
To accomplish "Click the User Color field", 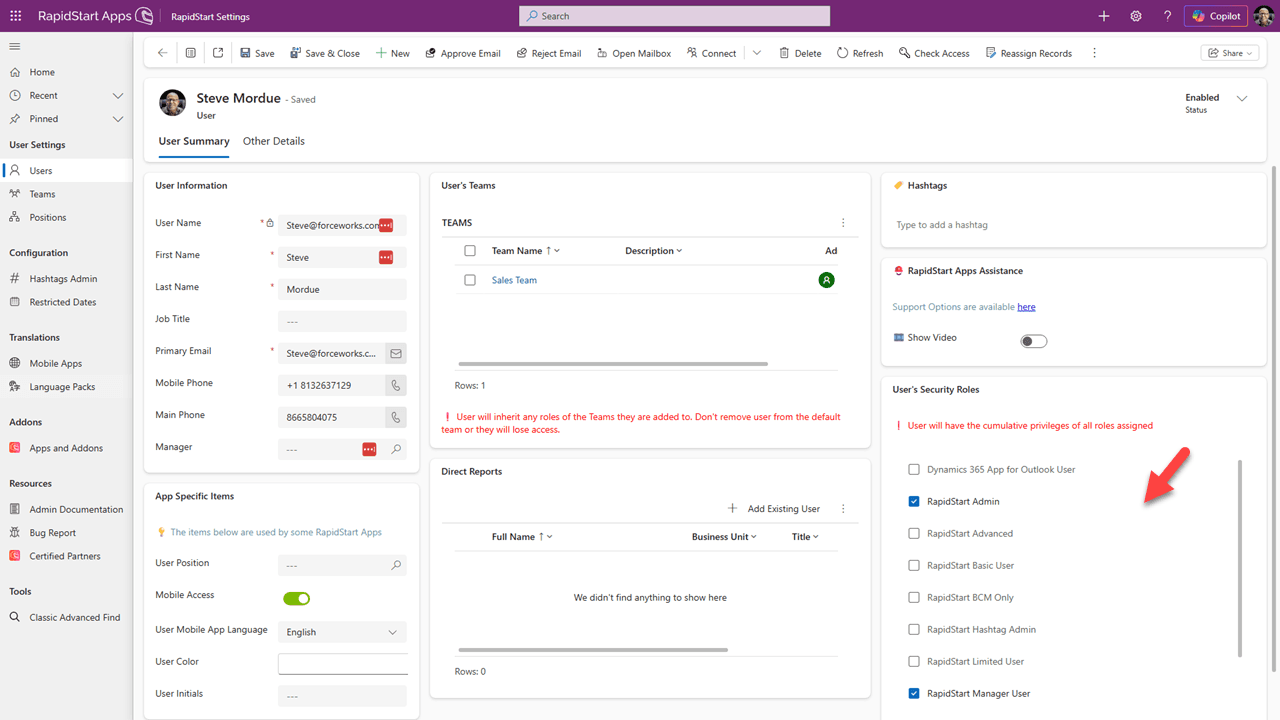I will pos(342,662).
